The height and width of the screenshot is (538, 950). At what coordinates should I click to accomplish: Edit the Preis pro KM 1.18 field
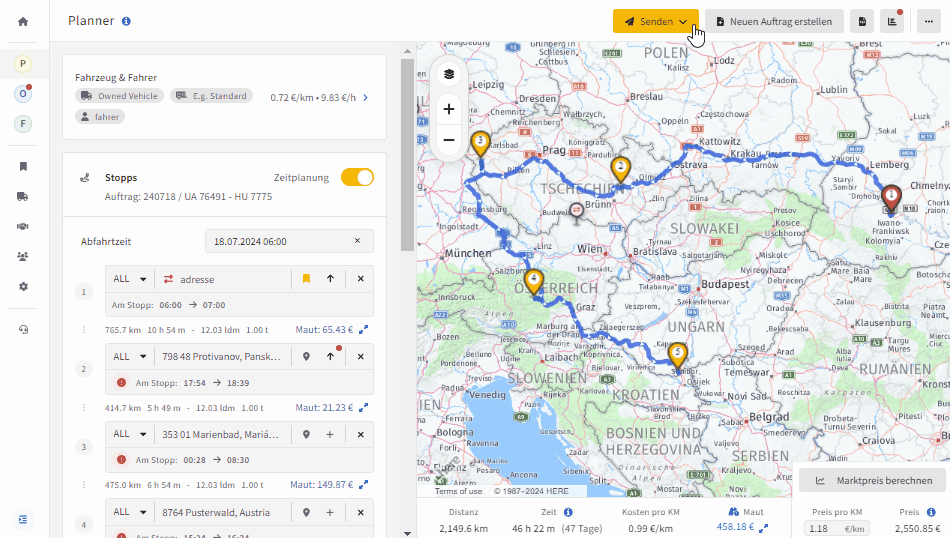tap(837, 528)
